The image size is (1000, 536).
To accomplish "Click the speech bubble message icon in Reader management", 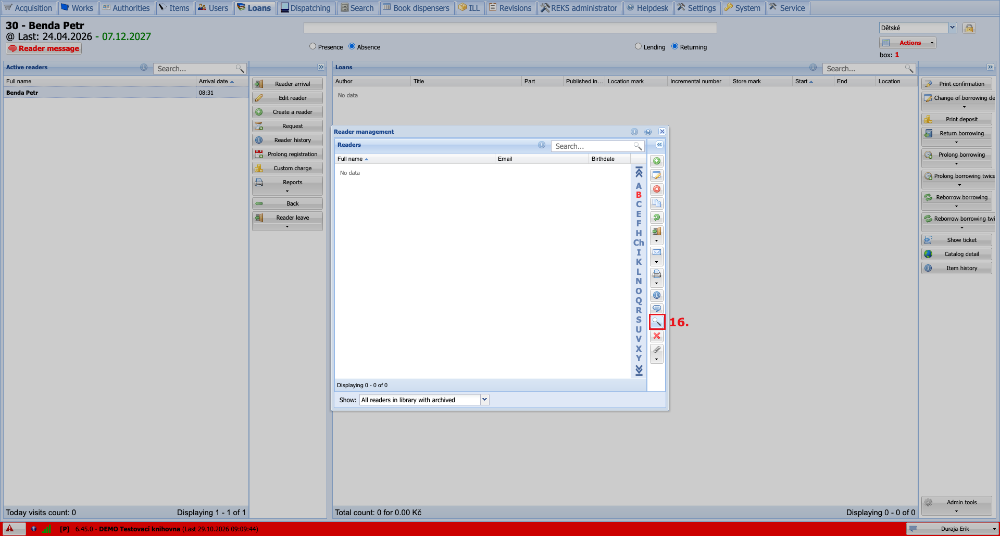I will 656,309.
